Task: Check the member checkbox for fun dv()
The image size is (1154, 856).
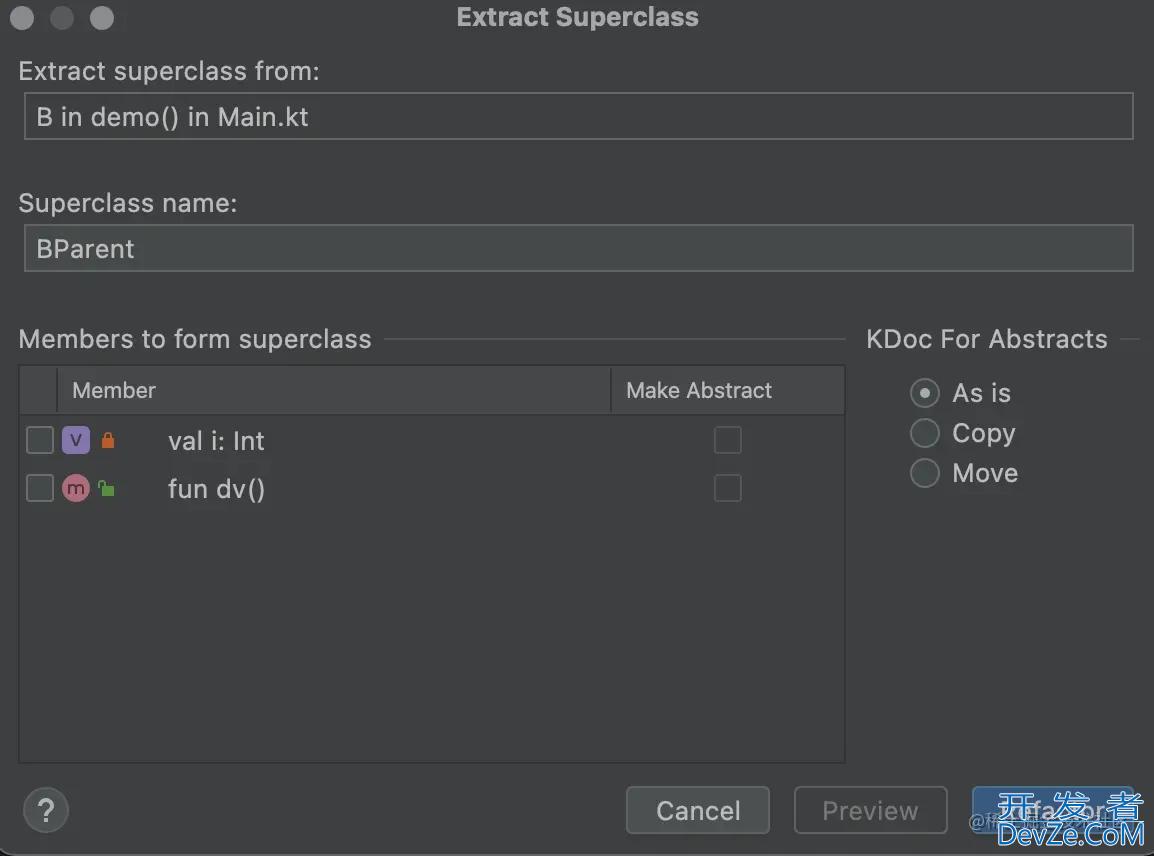Action: tap(40, 488)
